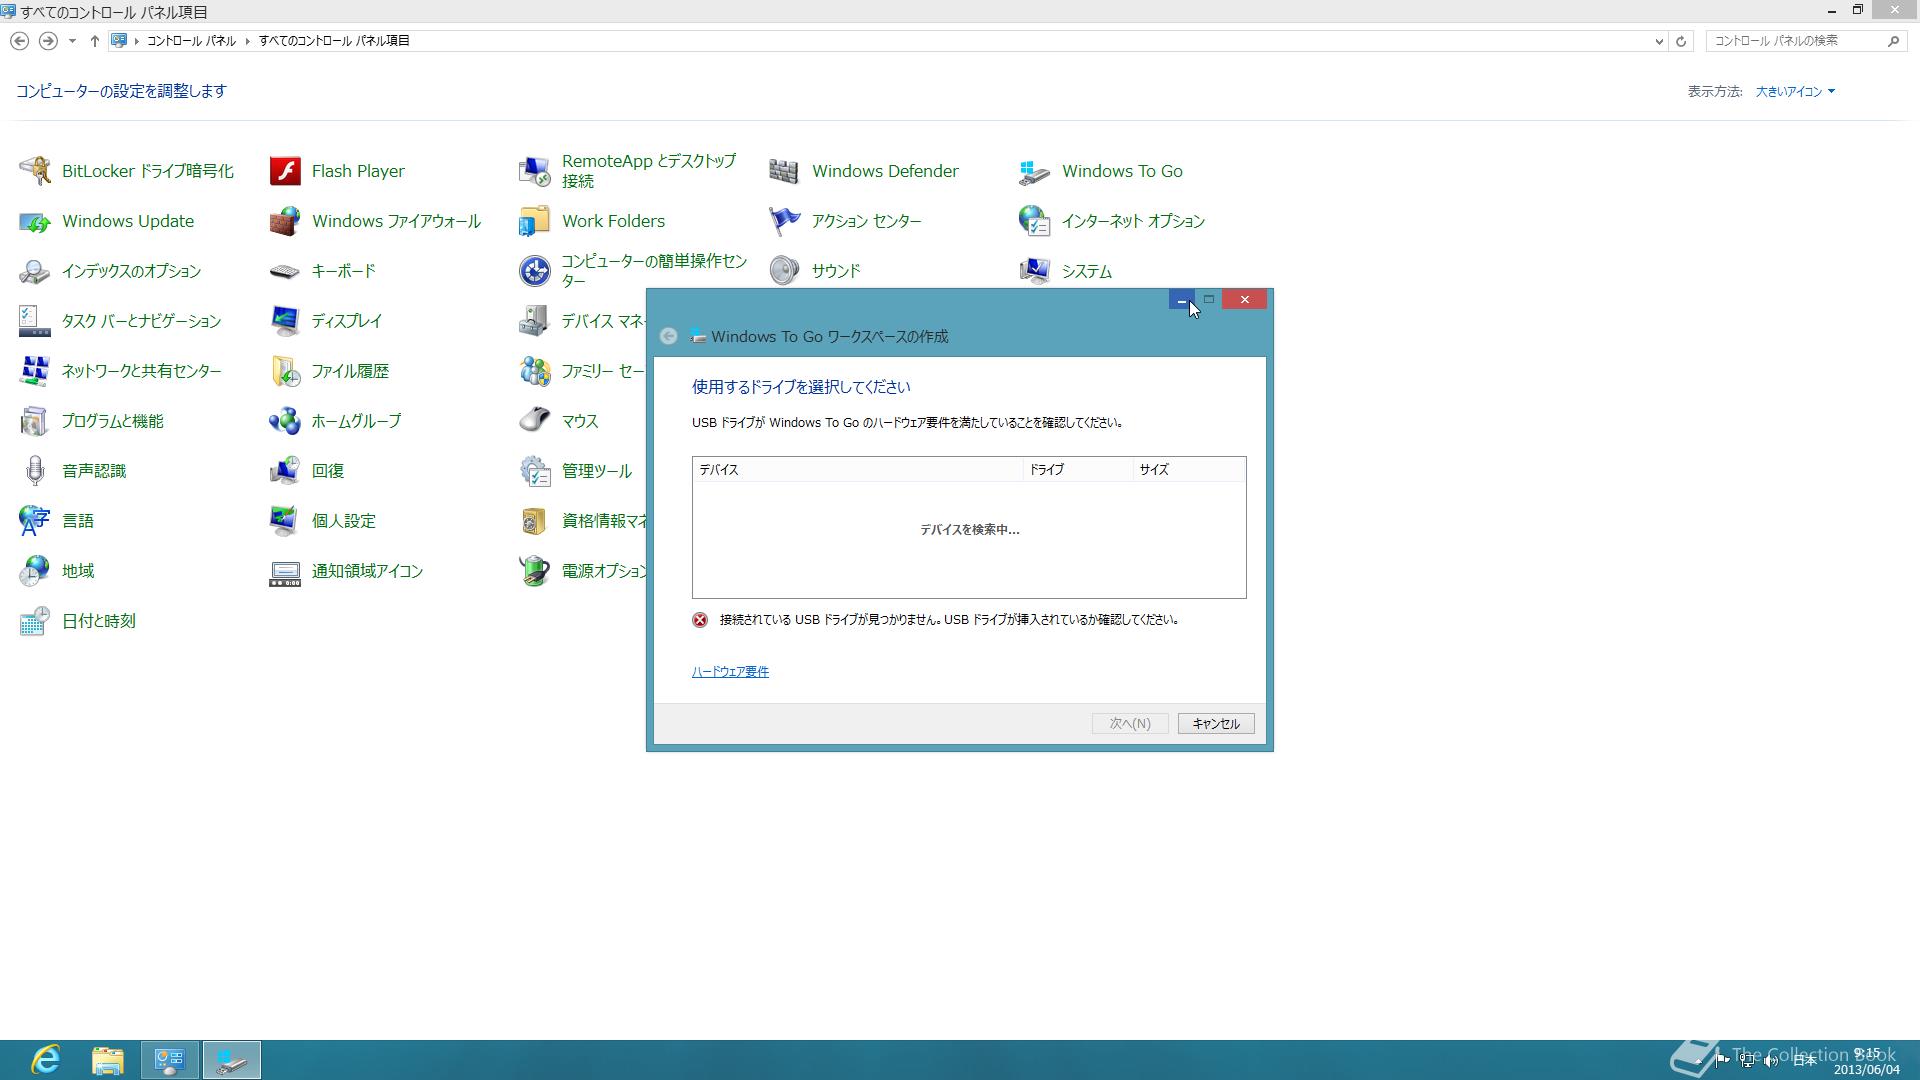Open サウンド speaker icon
The image size is (1920, 1080).
coord(785,271)
